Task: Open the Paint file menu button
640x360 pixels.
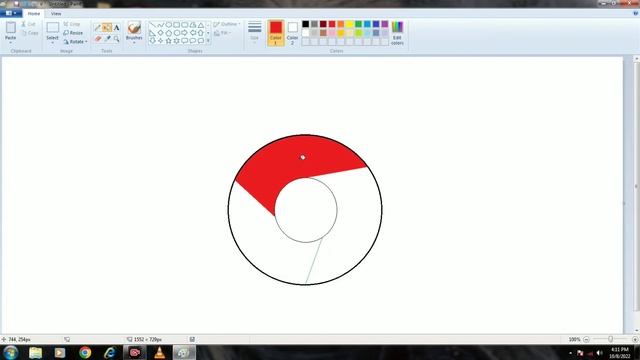Action: 11,13
